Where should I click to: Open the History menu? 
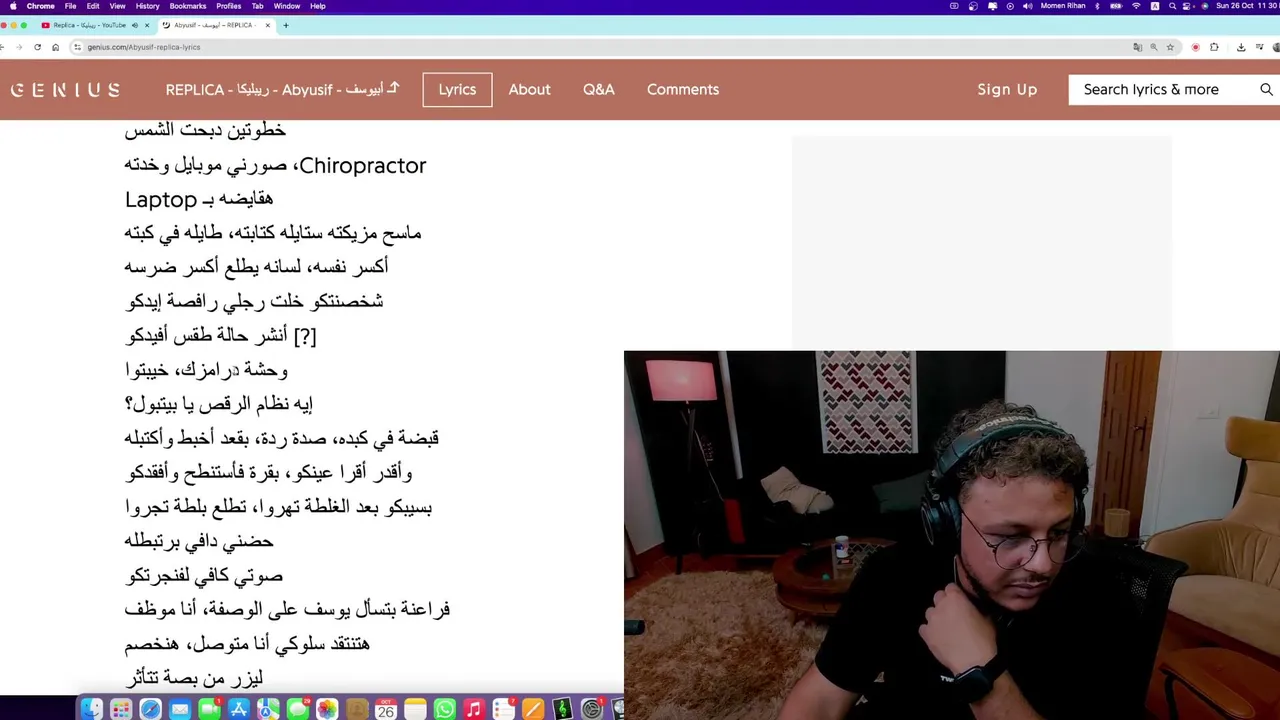pyautogui.click(x=147, y=6)
